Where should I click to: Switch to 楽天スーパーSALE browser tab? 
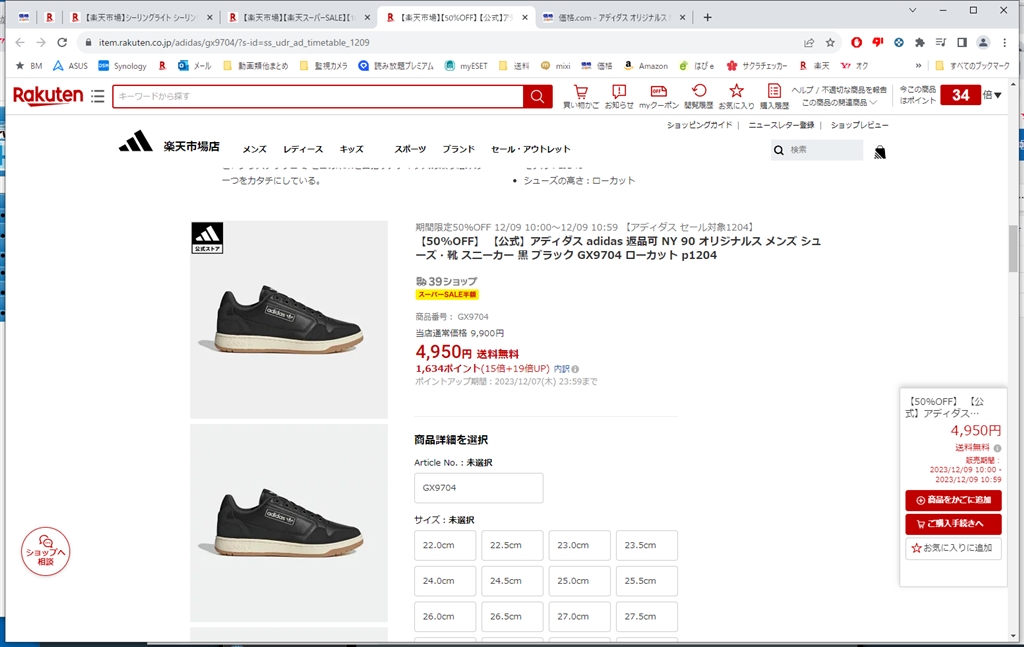[x=298, y=18]
